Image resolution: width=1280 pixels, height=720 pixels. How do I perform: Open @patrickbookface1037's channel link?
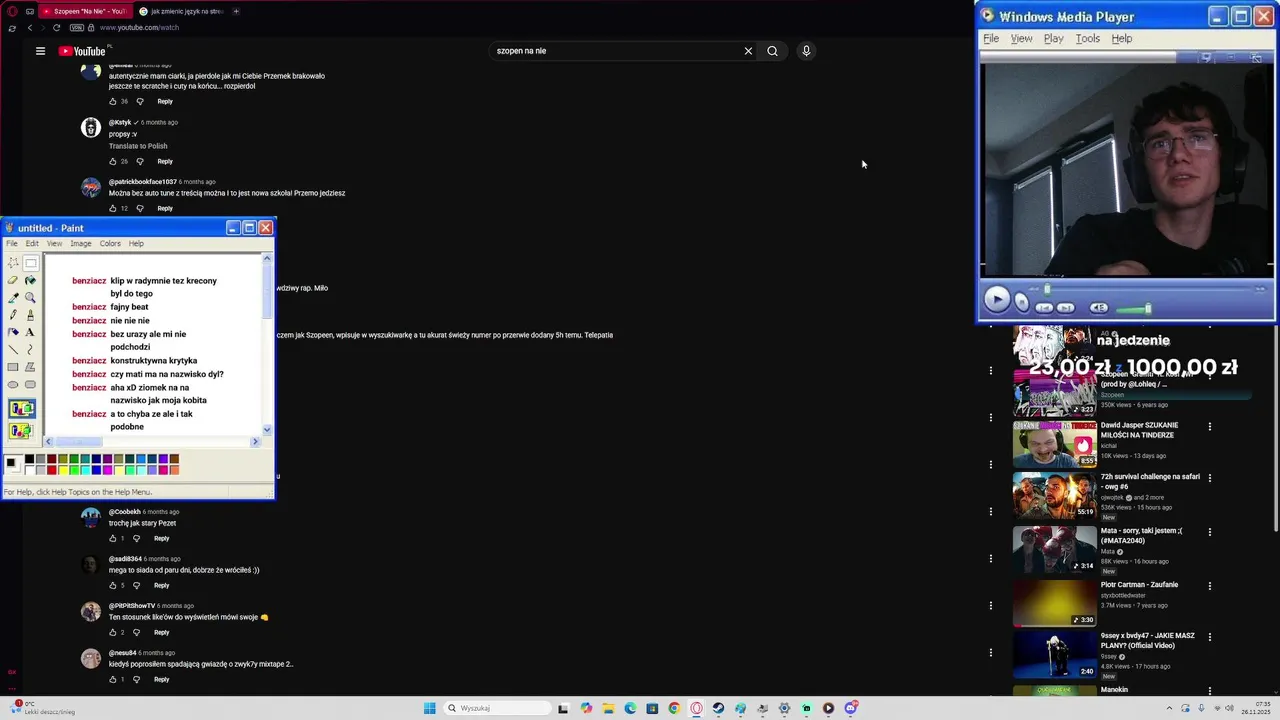point(143,182)
